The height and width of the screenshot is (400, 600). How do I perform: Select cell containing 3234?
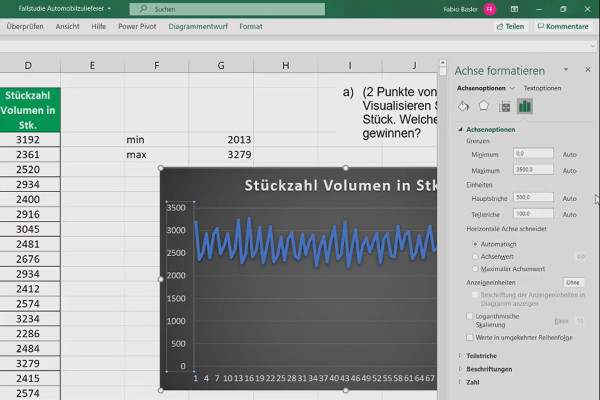(30, 319)
